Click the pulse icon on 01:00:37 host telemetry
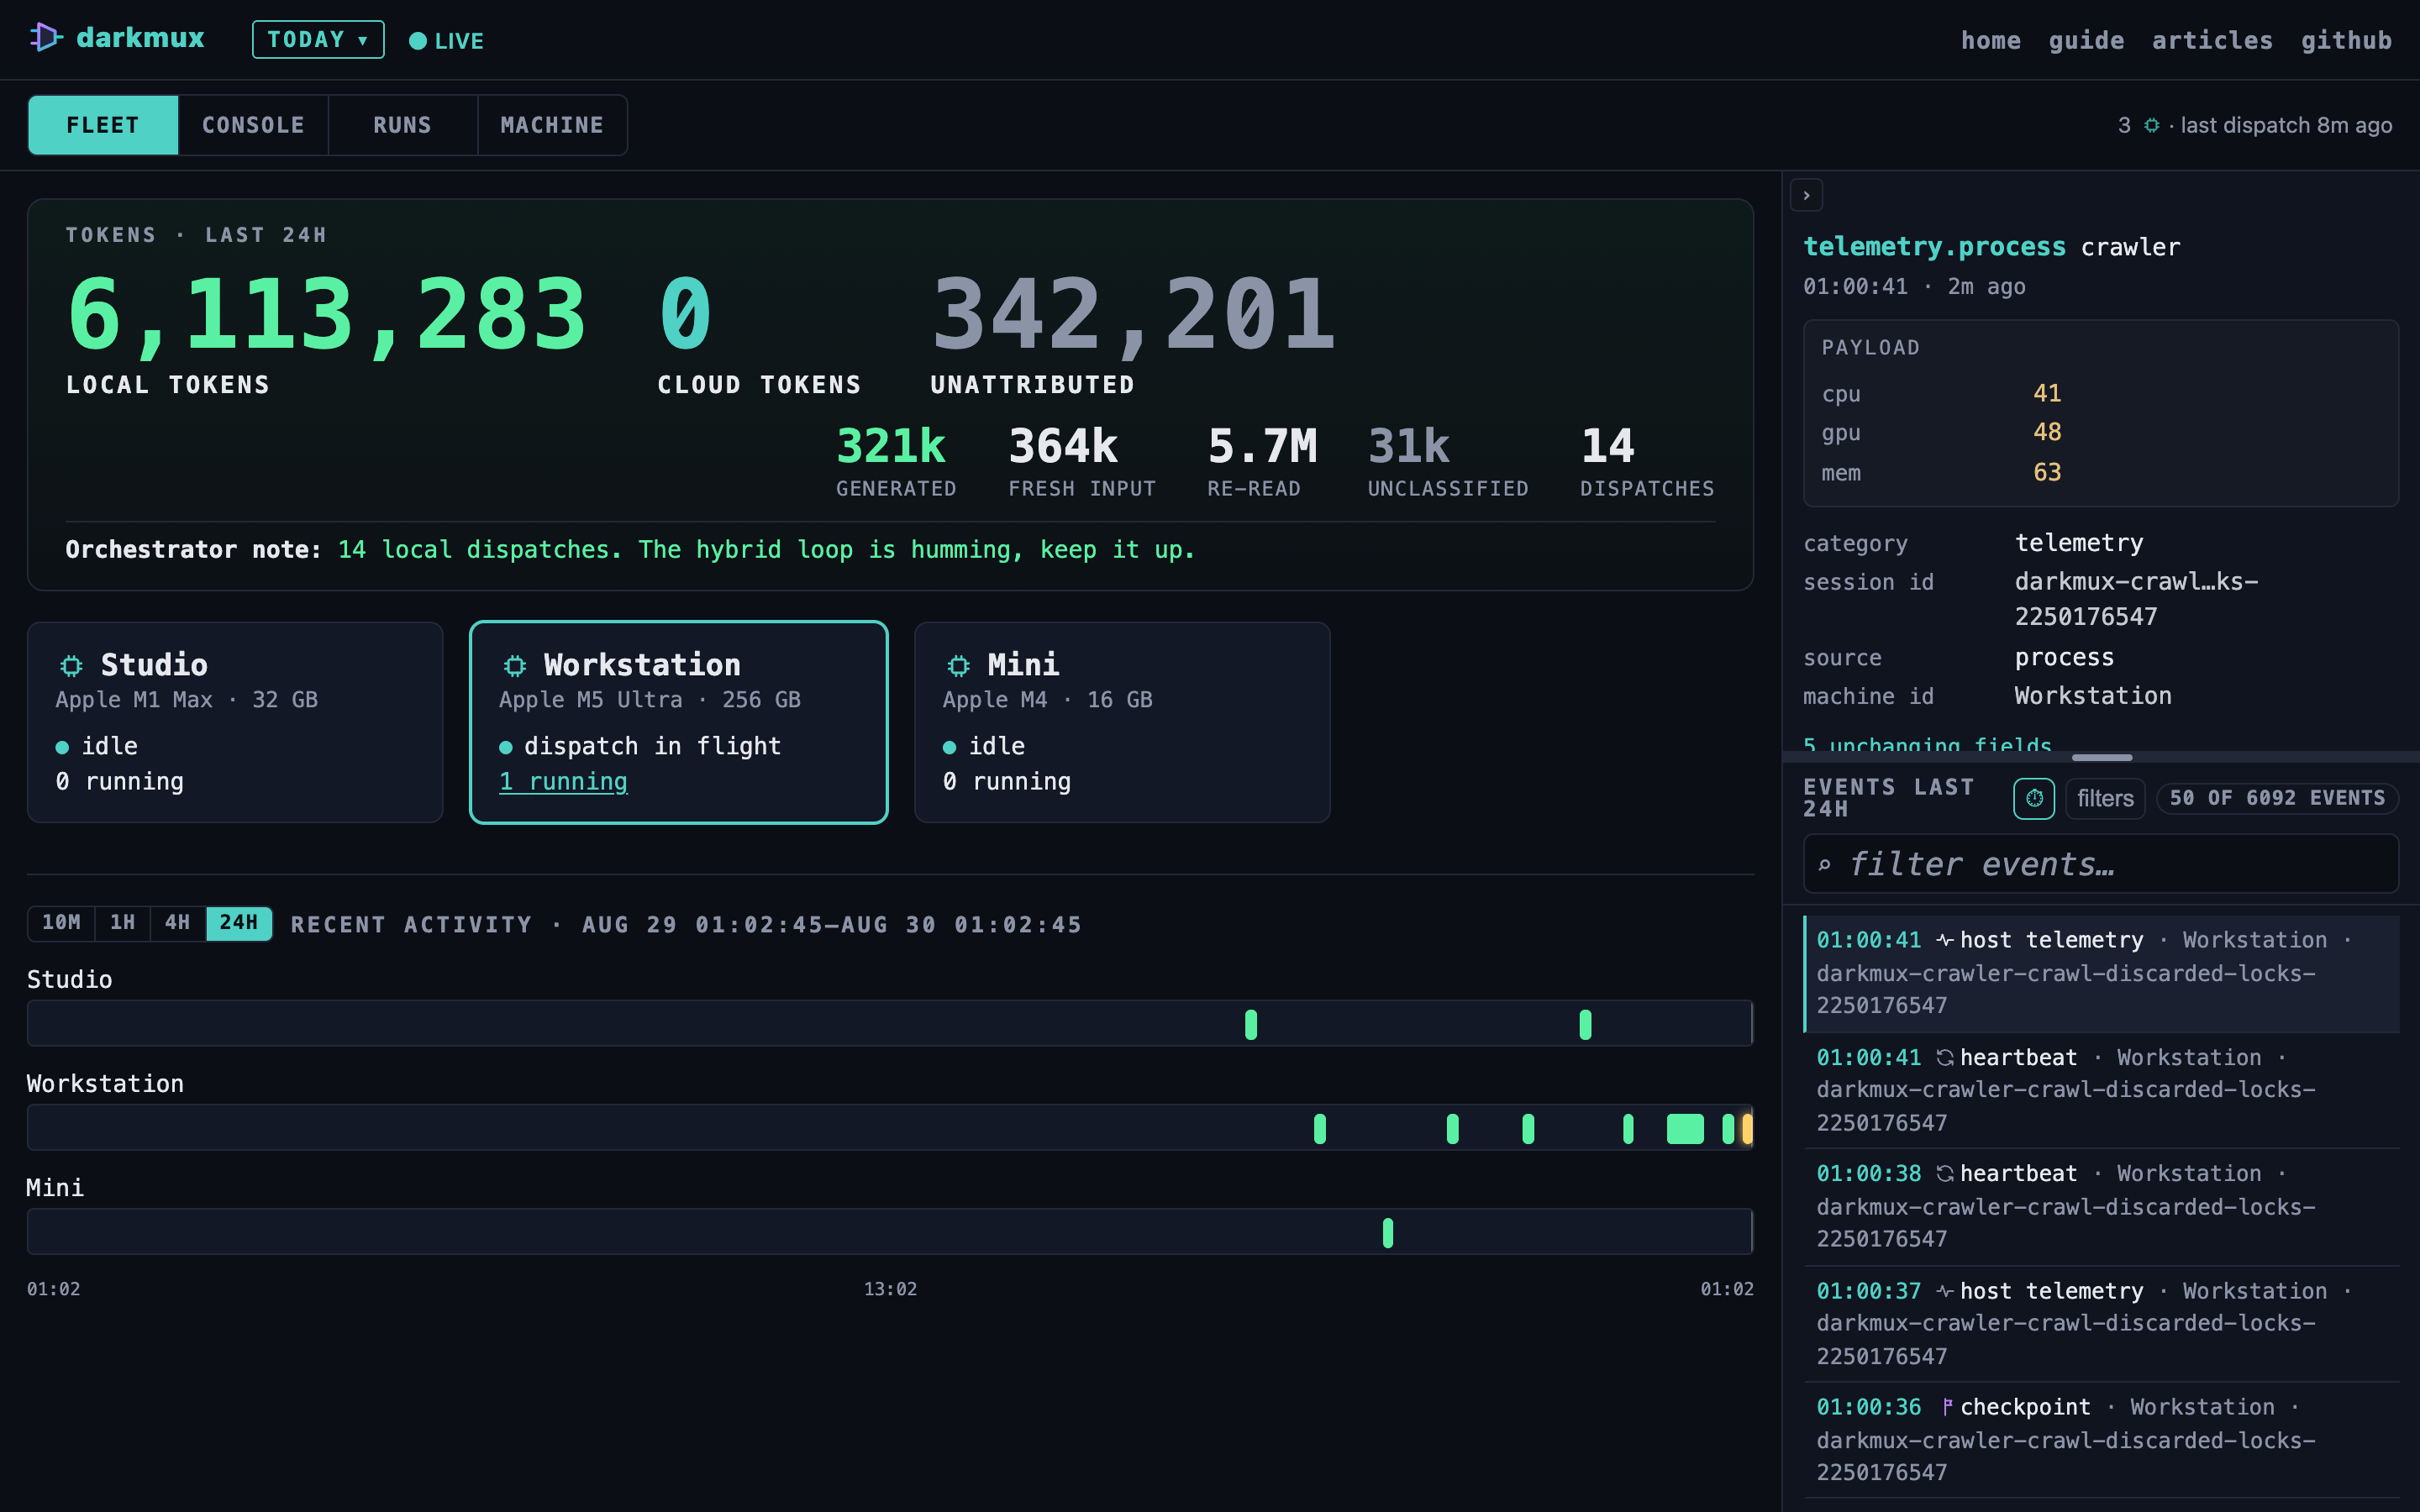 coord(1944,1291)
